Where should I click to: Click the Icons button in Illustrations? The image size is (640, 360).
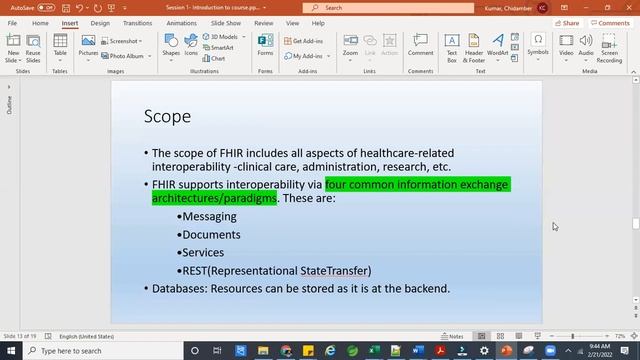[191, 45]
